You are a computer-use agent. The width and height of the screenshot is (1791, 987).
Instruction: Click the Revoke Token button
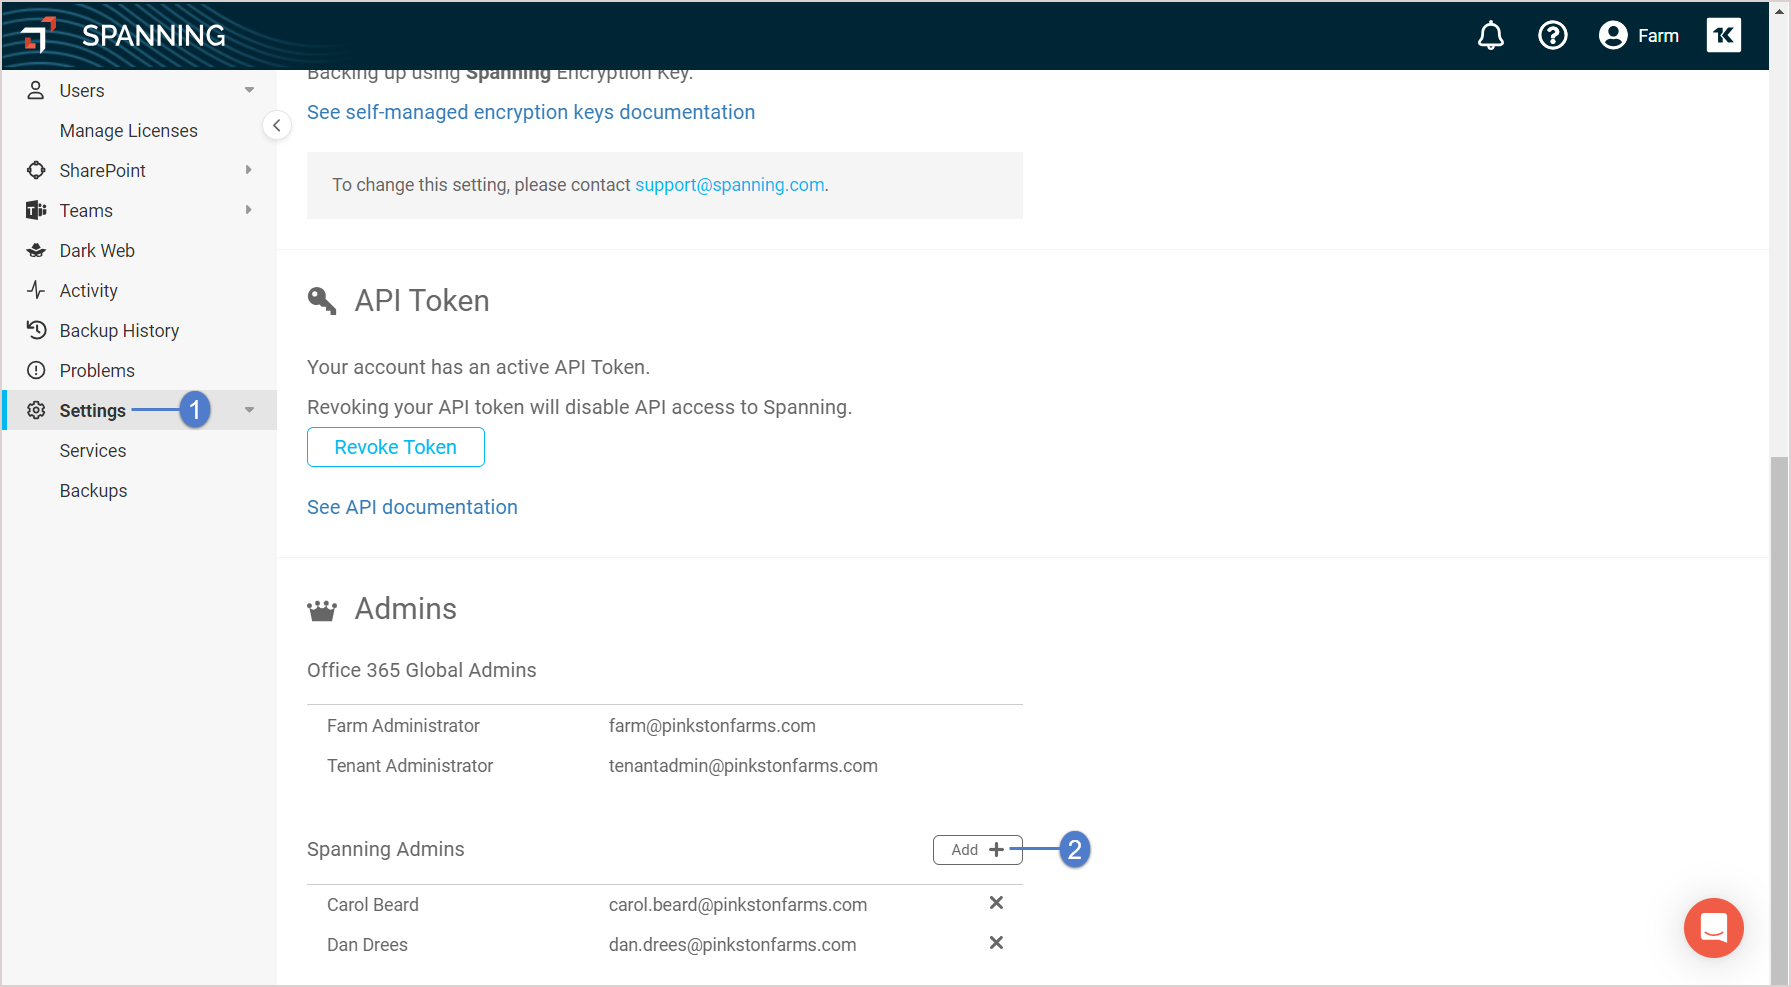click(396, 447)
